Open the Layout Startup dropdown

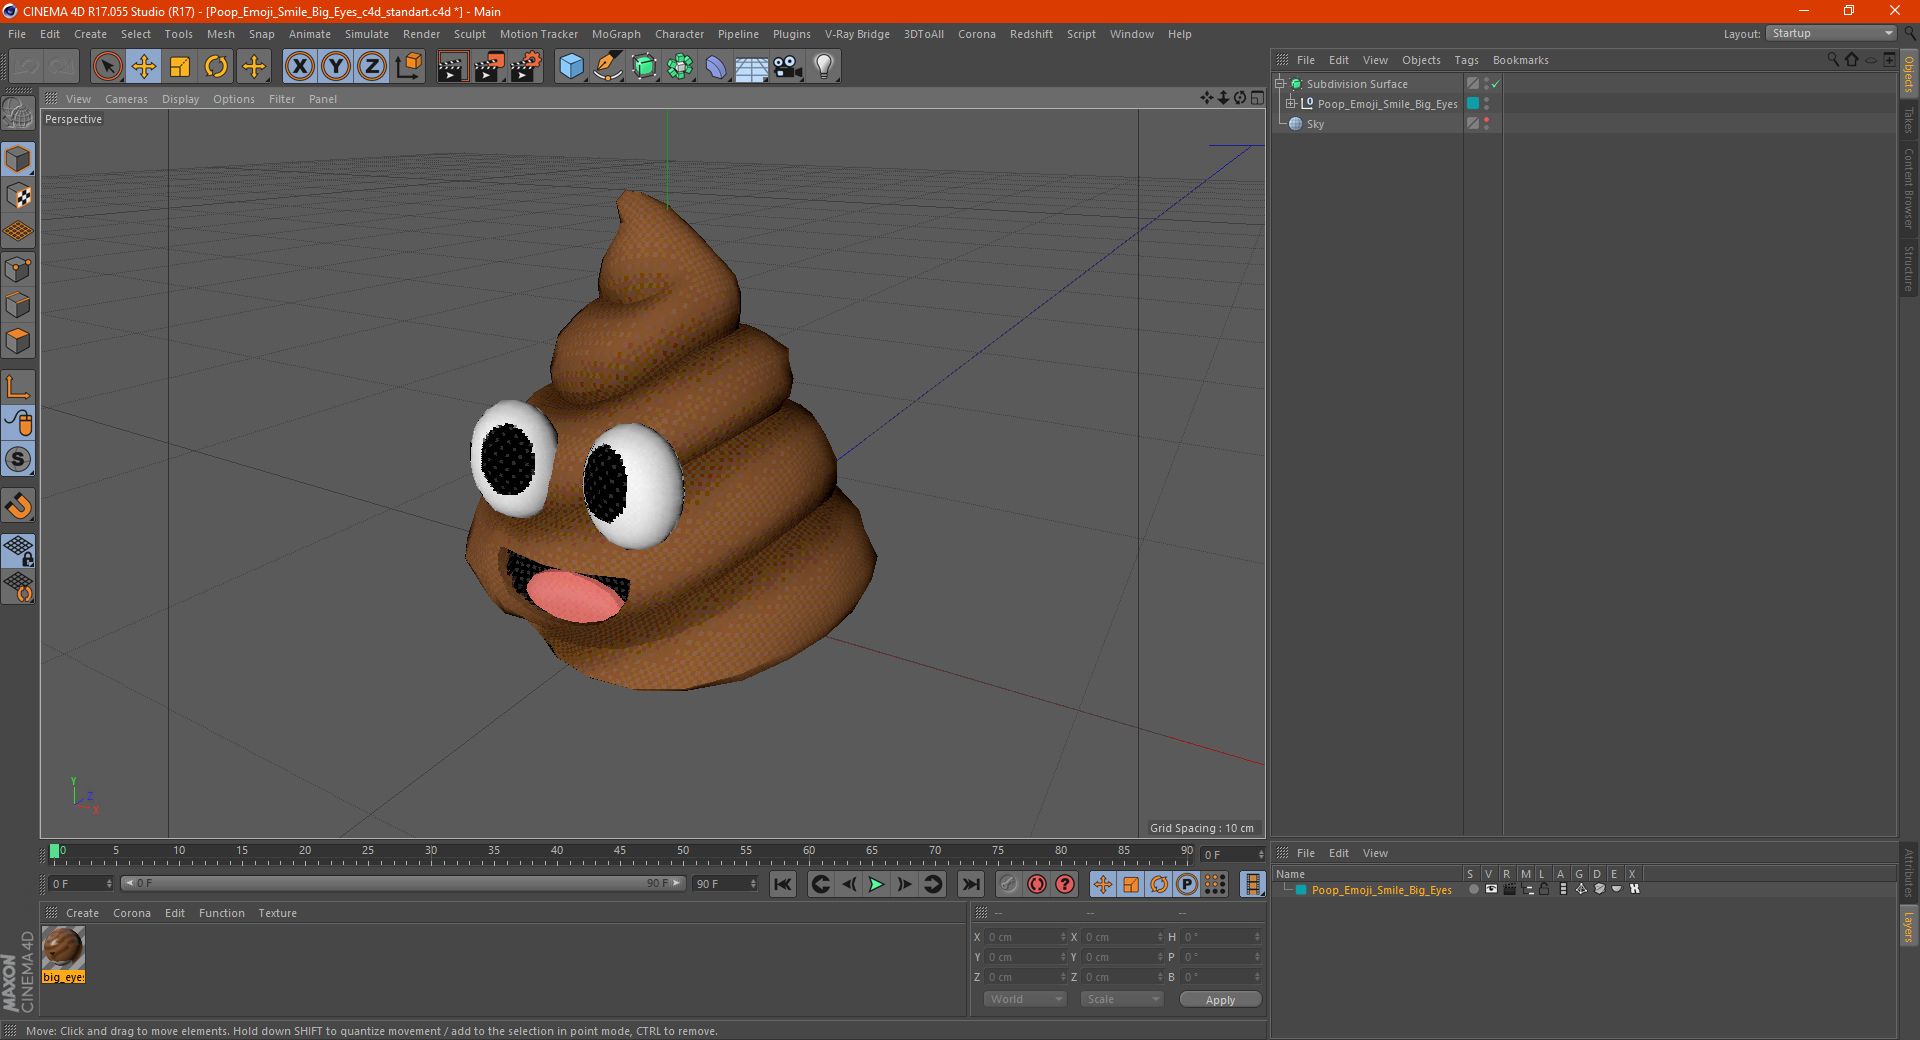click(1832, 33)
